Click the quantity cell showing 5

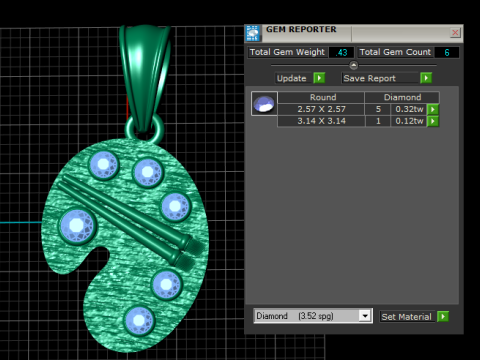378,109
